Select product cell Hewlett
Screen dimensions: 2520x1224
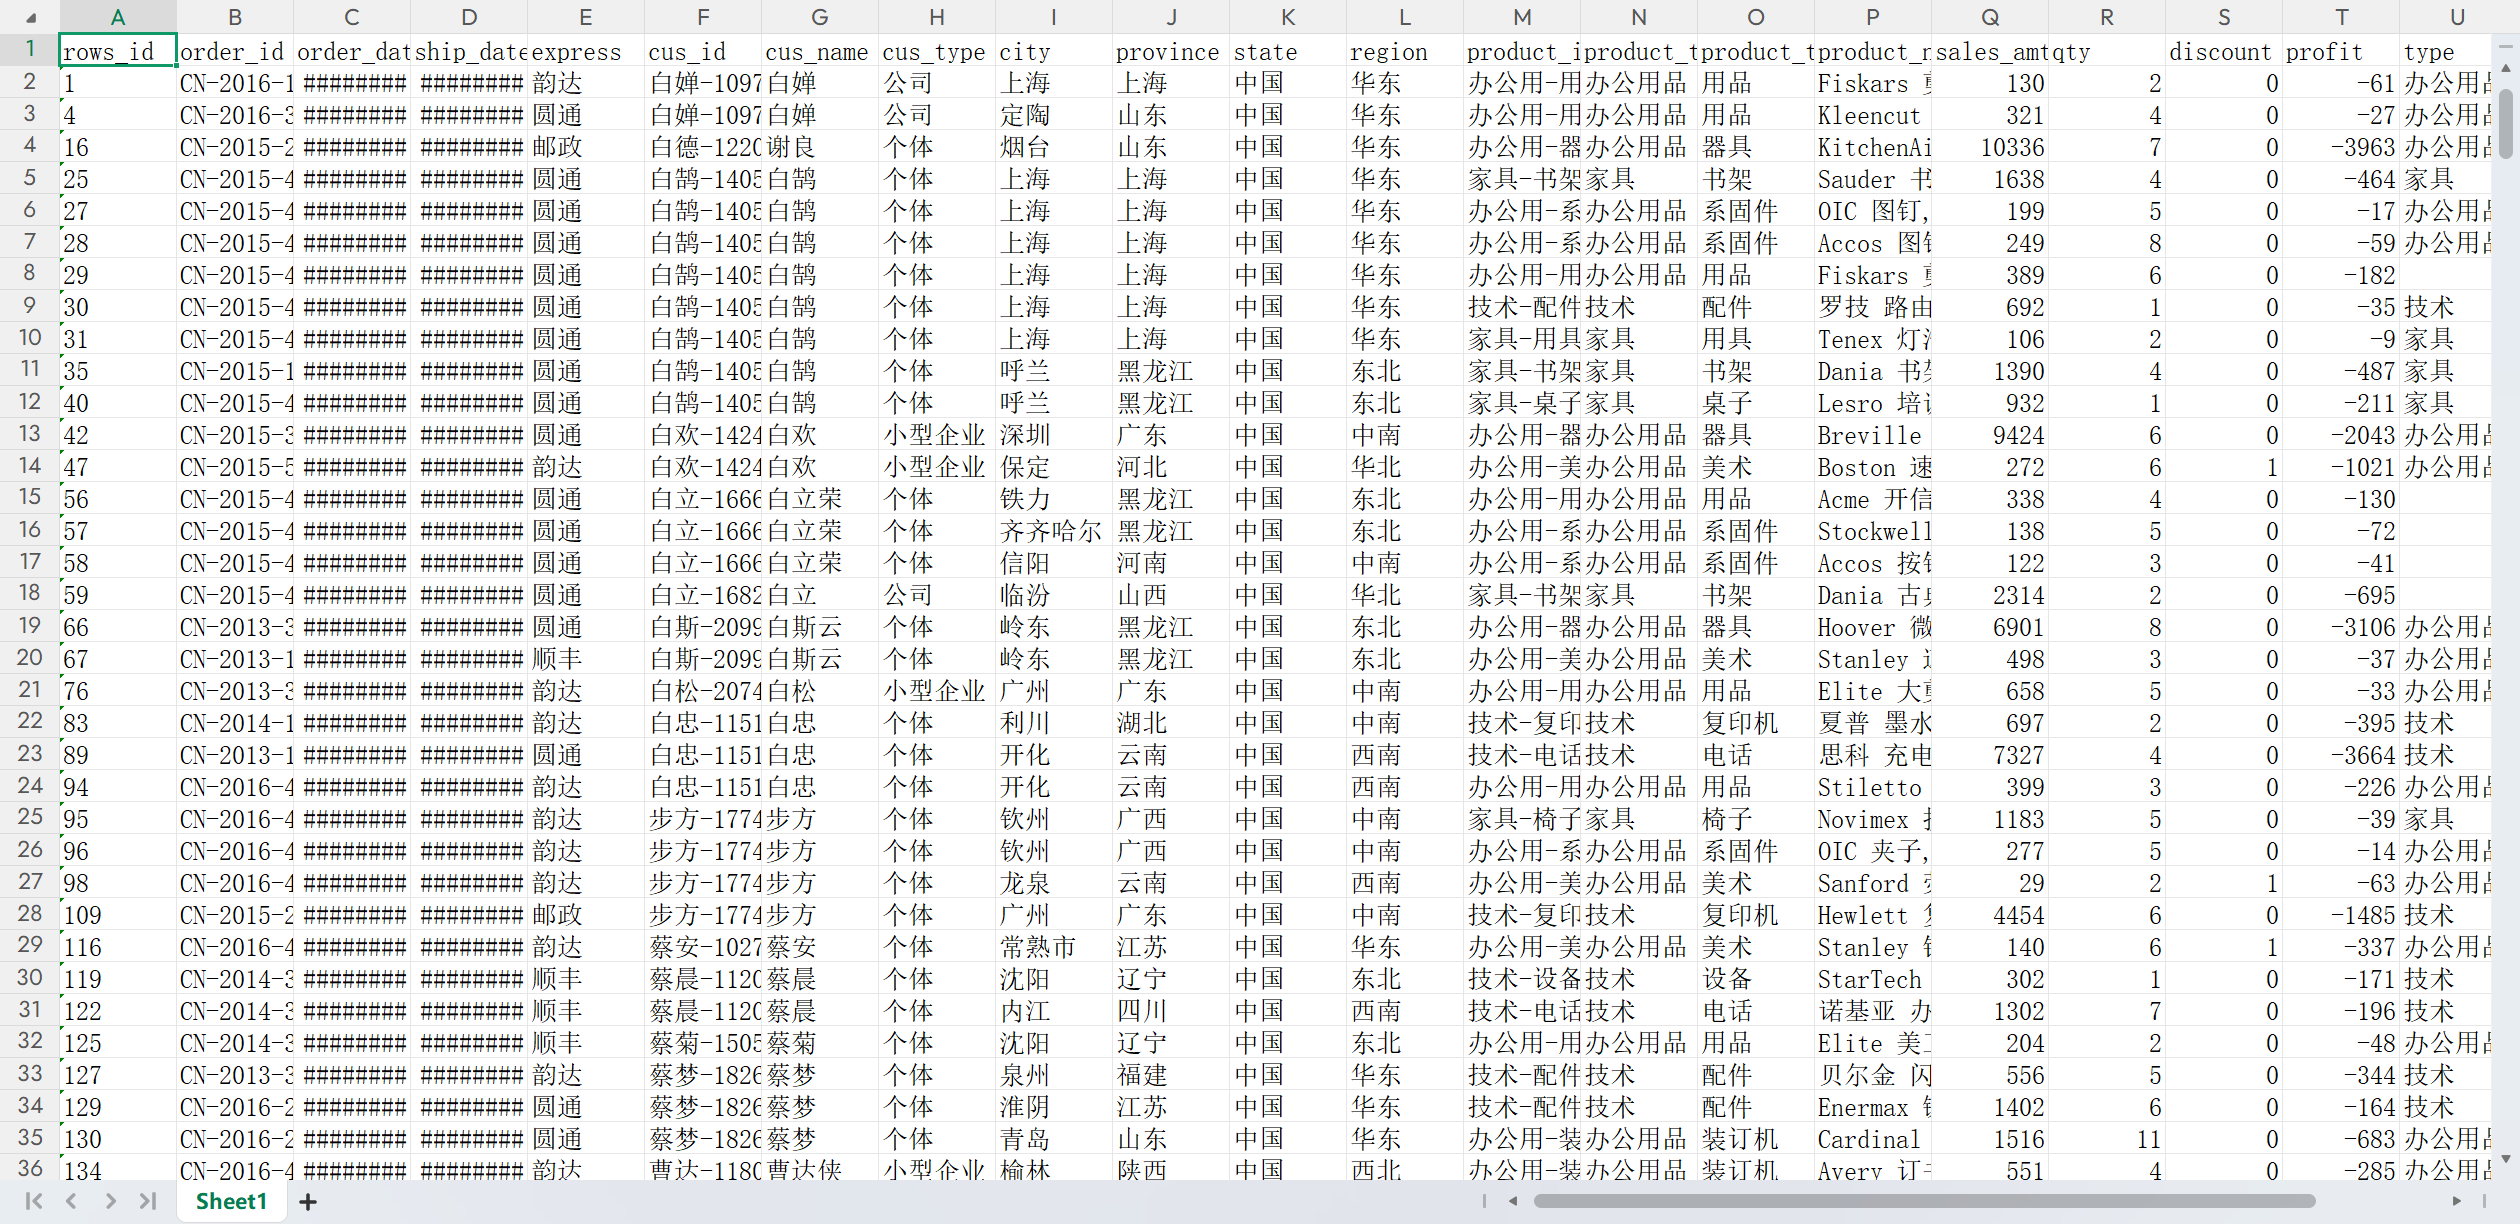(1873, 915)
